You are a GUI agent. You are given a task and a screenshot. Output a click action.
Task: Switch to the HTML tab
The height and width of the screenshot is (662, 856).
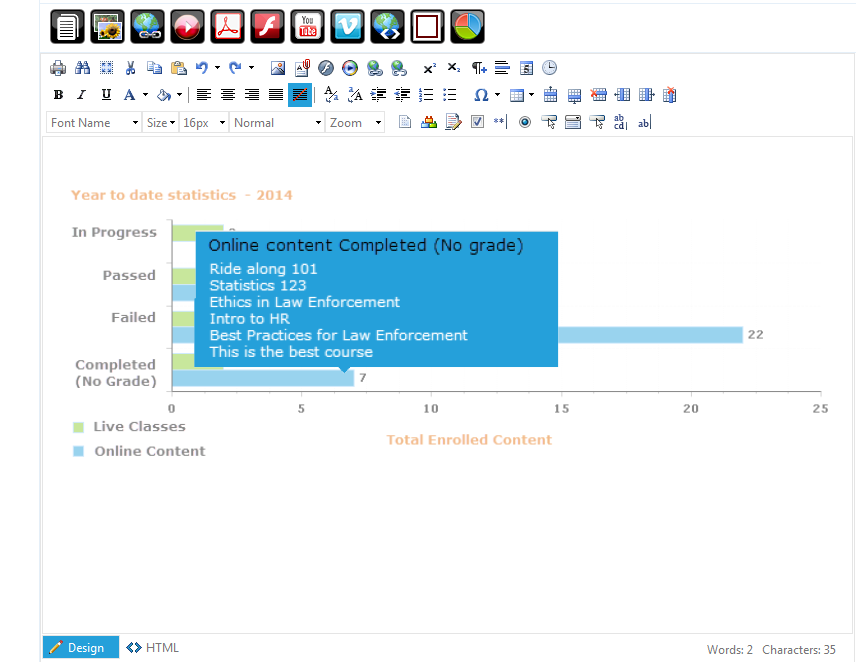click(x=152, y=647)
